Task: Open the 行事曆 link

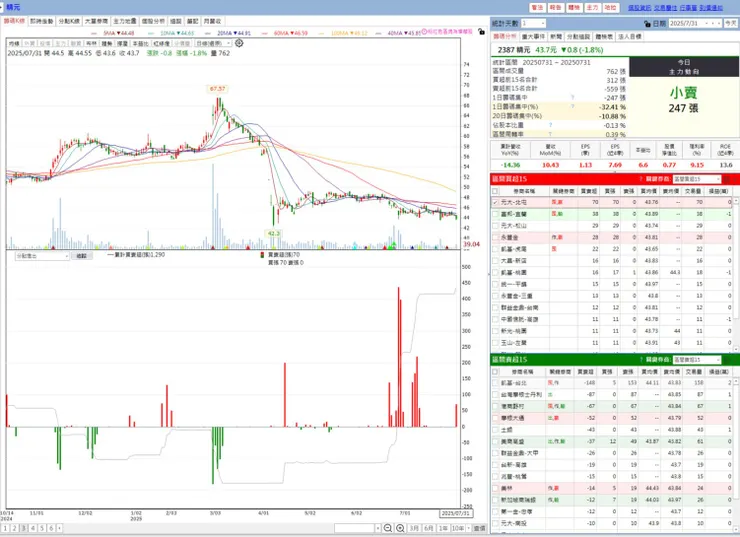Action: pos(688,8)
